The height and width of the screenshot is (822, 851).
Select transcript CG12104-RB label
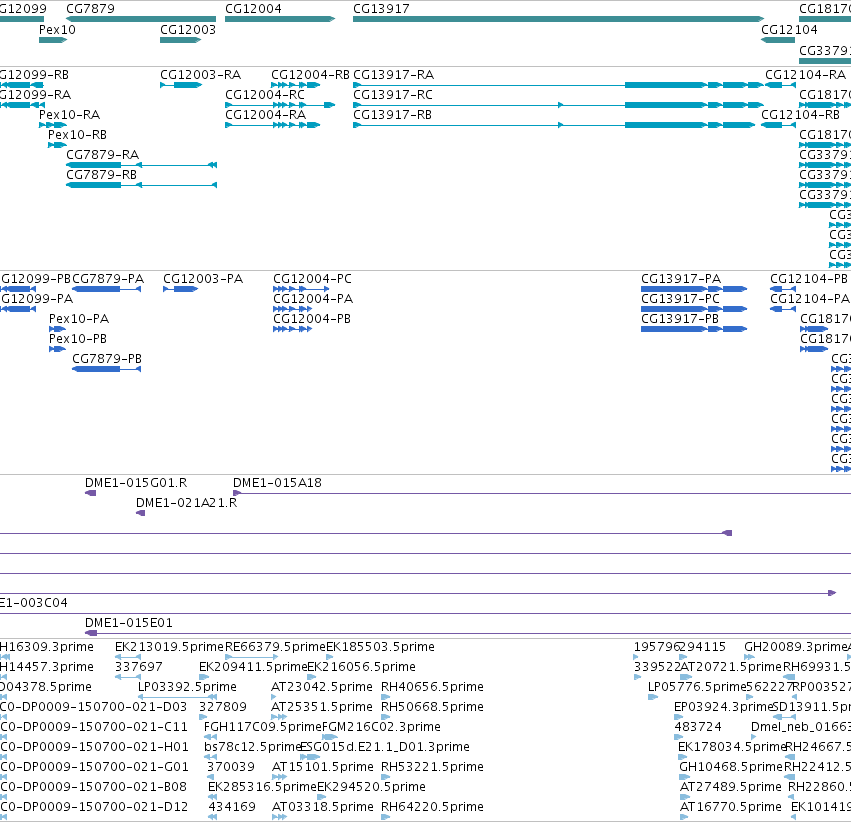click(801, 115)
